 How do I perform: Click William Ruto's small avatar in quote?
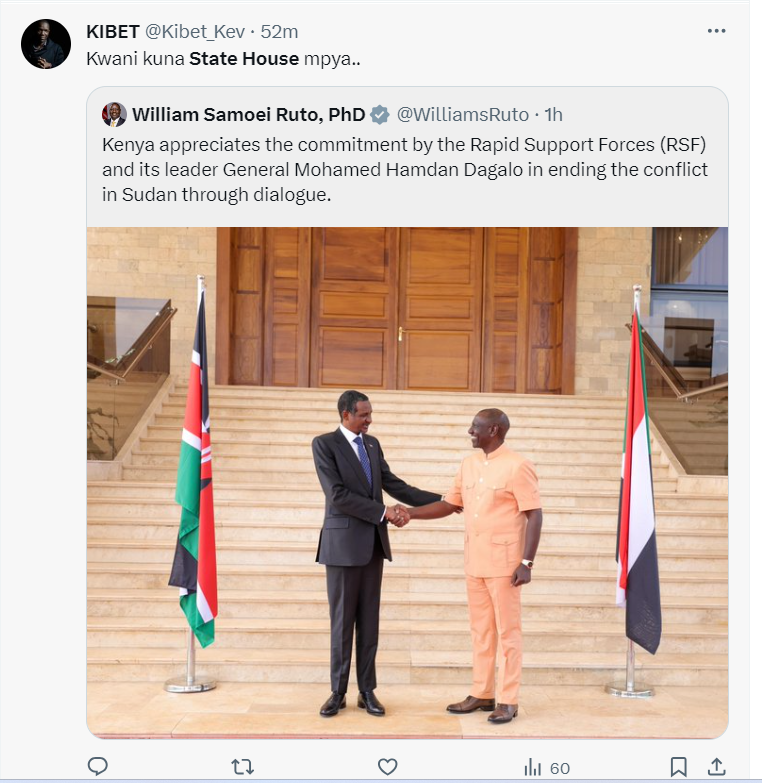coord(115,114)
